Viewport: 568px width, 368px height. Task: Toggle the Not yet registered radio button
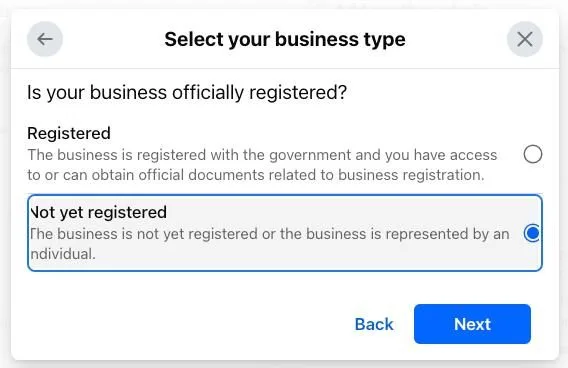click(x=532, y=233)
